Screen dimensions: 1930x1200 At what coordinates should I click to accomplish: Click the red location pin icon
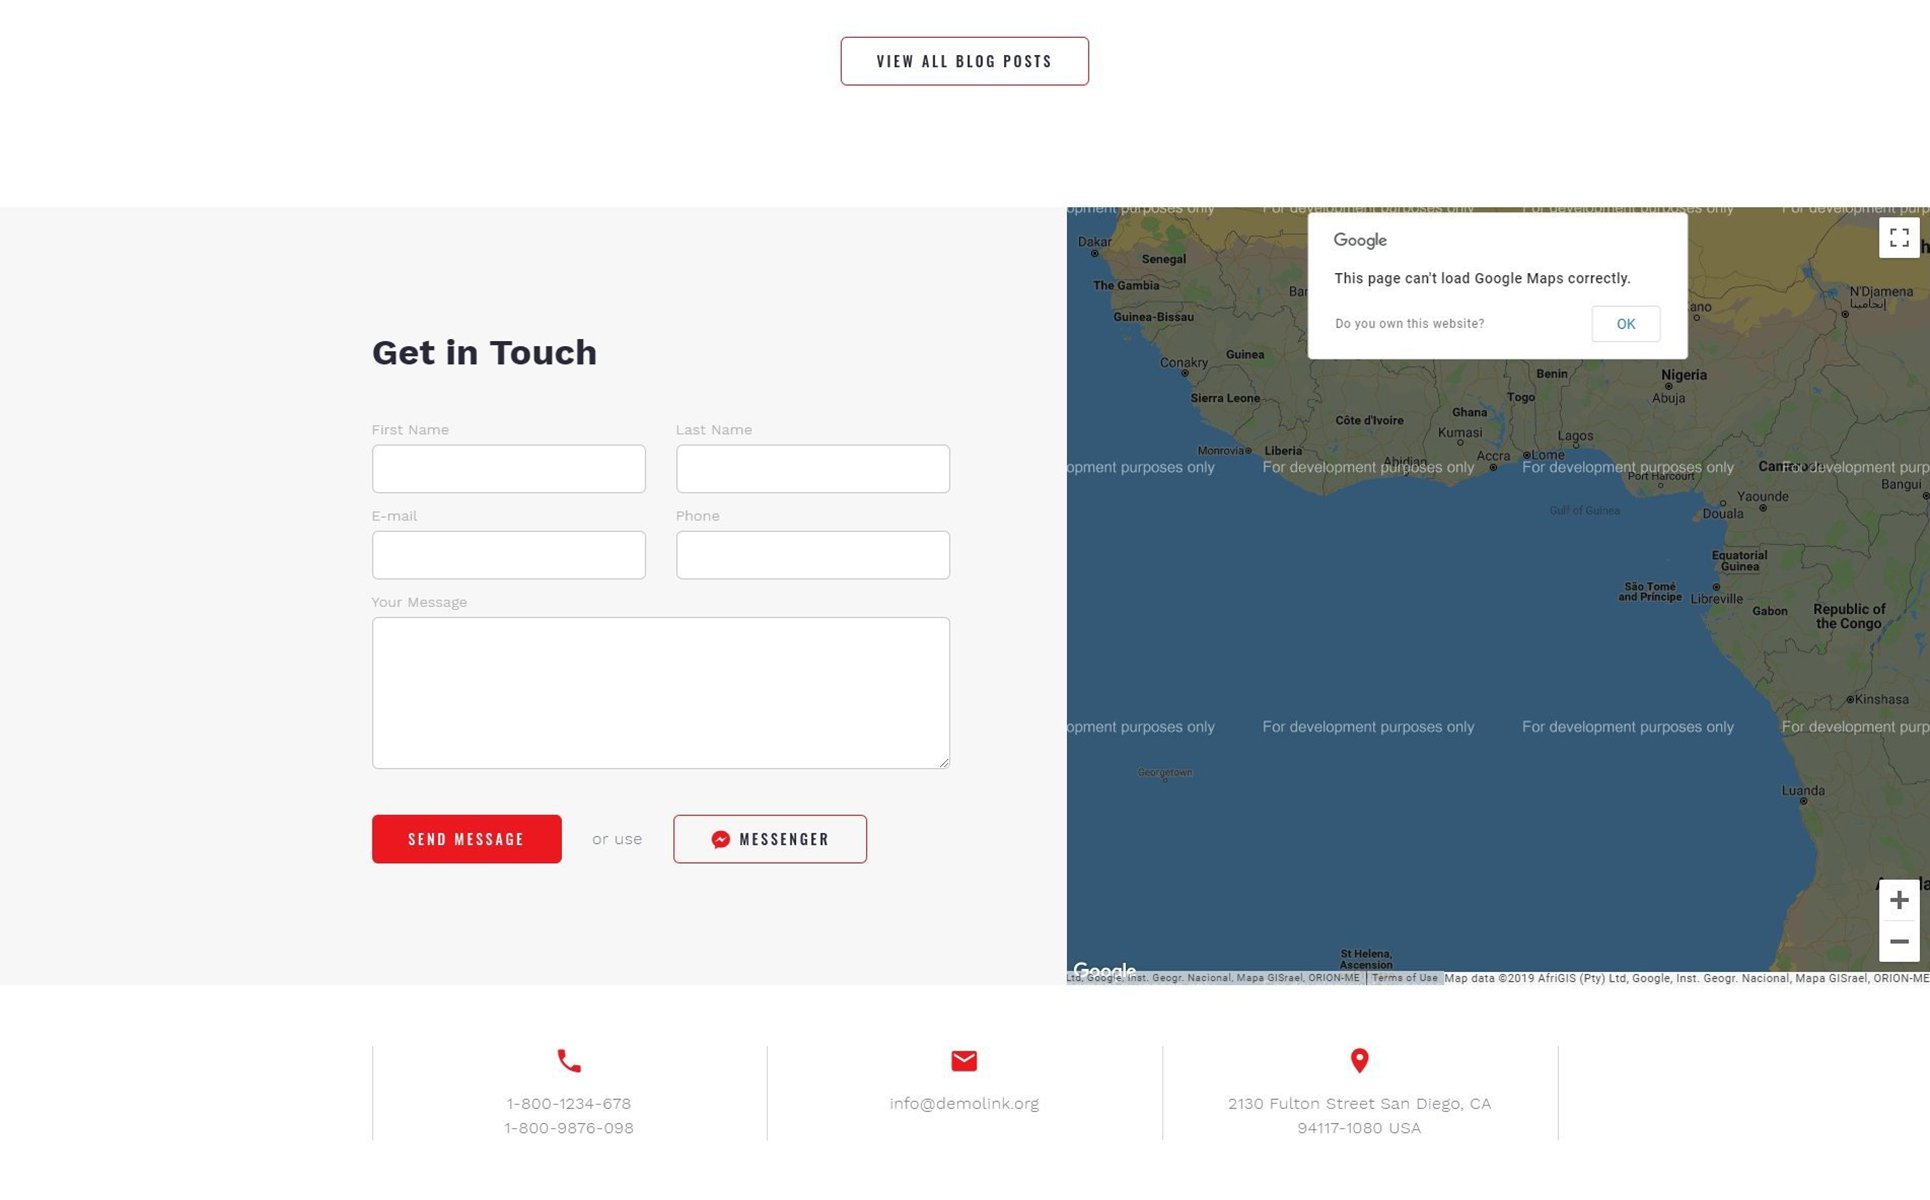1359,1060
